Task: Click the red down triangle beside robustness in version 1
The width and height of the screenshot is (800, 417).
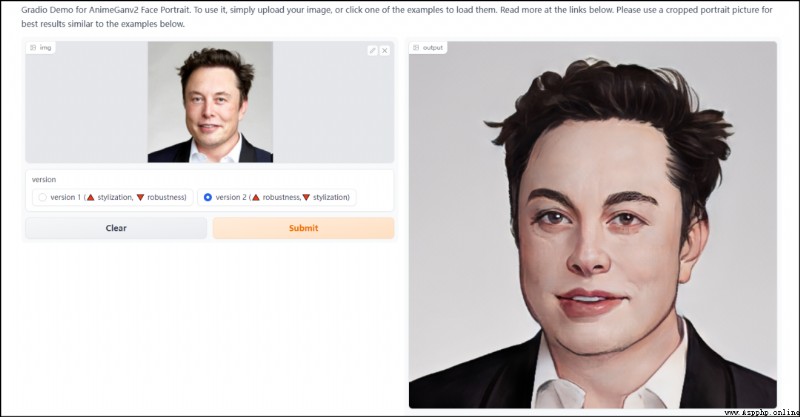Action: tap(140, 198)
